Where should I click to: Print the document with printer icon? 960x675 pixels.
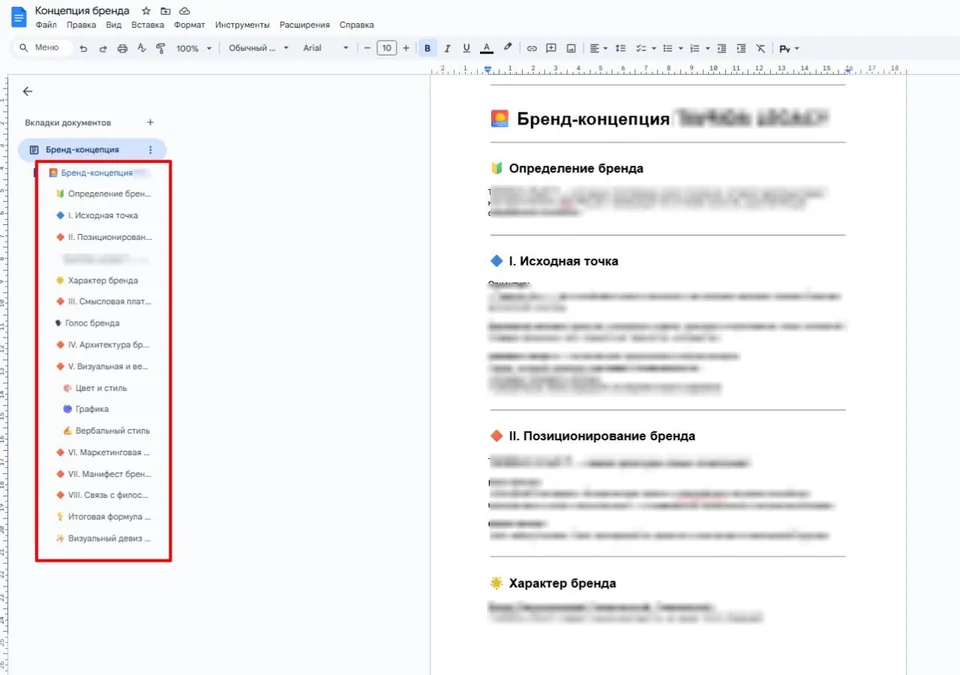(122, 48)
